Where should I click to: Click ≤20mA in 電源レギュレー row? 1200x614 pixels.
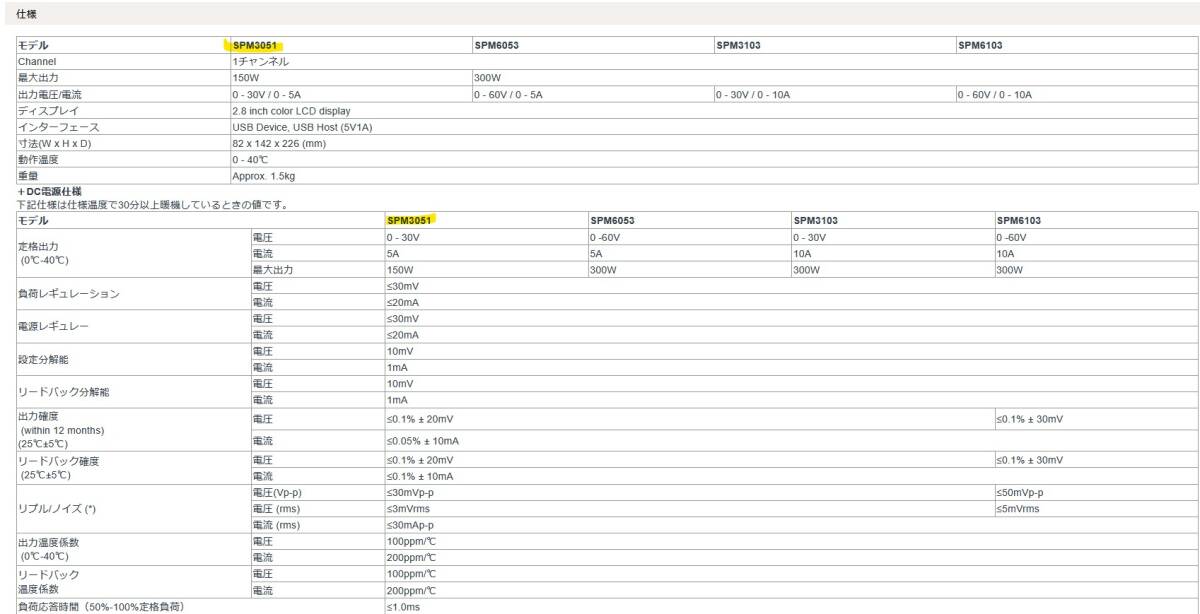pos(403,335)
